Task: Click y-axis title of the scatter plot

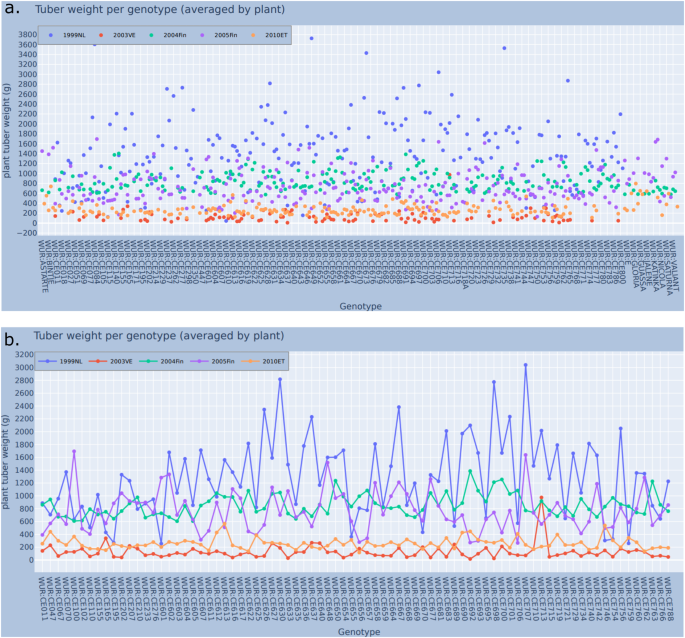Action: (7, 132)
